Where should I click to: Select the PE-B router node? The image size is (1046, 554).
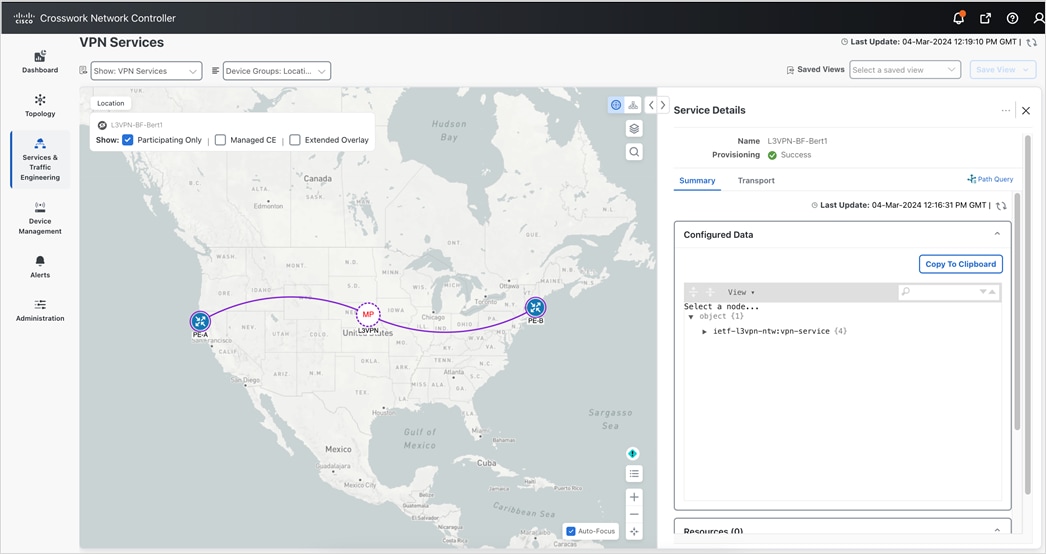coord(535,308)
